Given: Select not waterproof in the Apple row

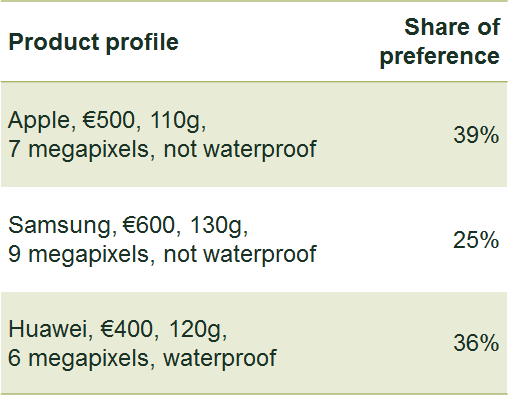Looking at the screenshot, I should point(240,151).
